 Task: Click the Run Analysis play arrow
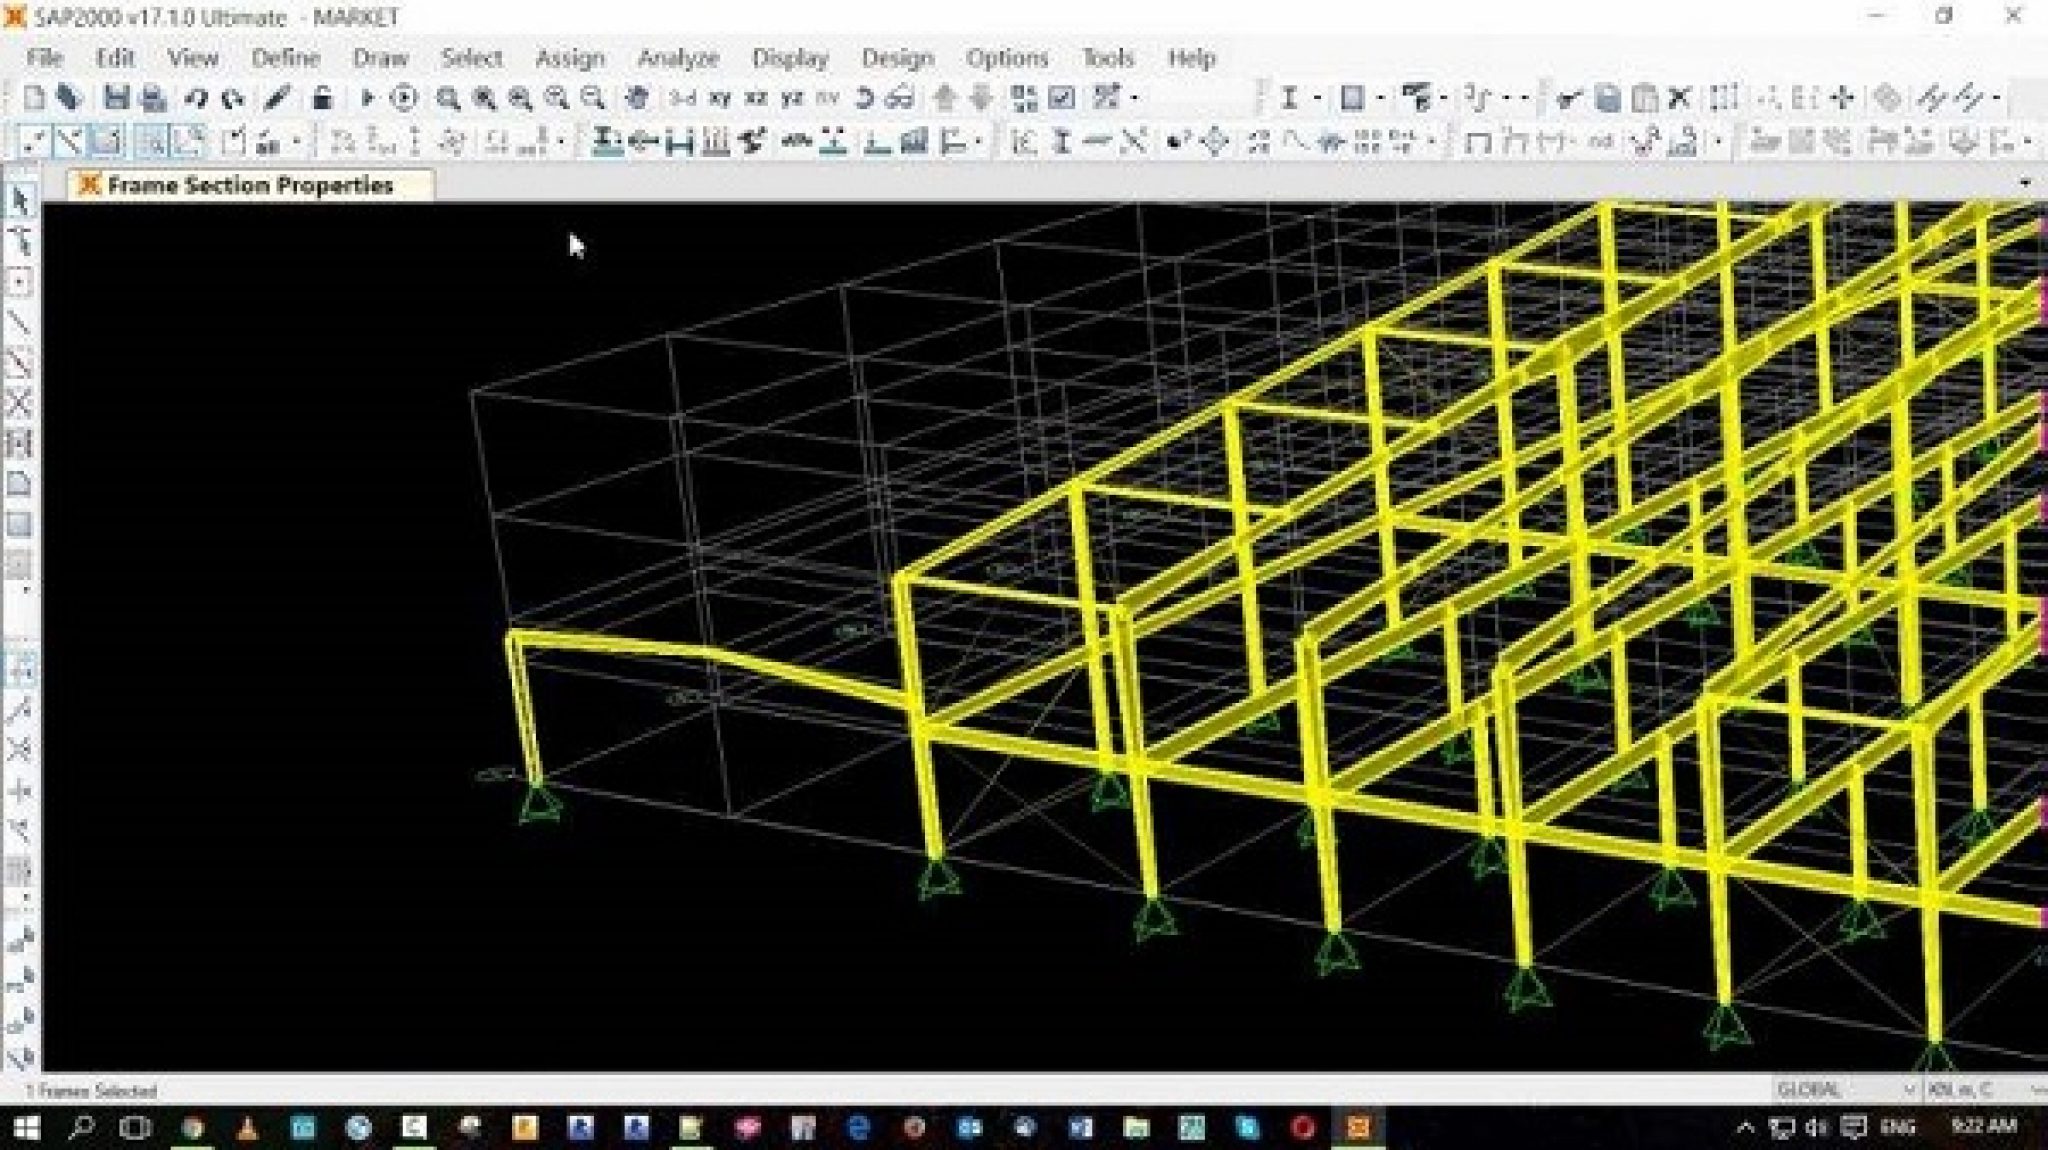point(367,98)
